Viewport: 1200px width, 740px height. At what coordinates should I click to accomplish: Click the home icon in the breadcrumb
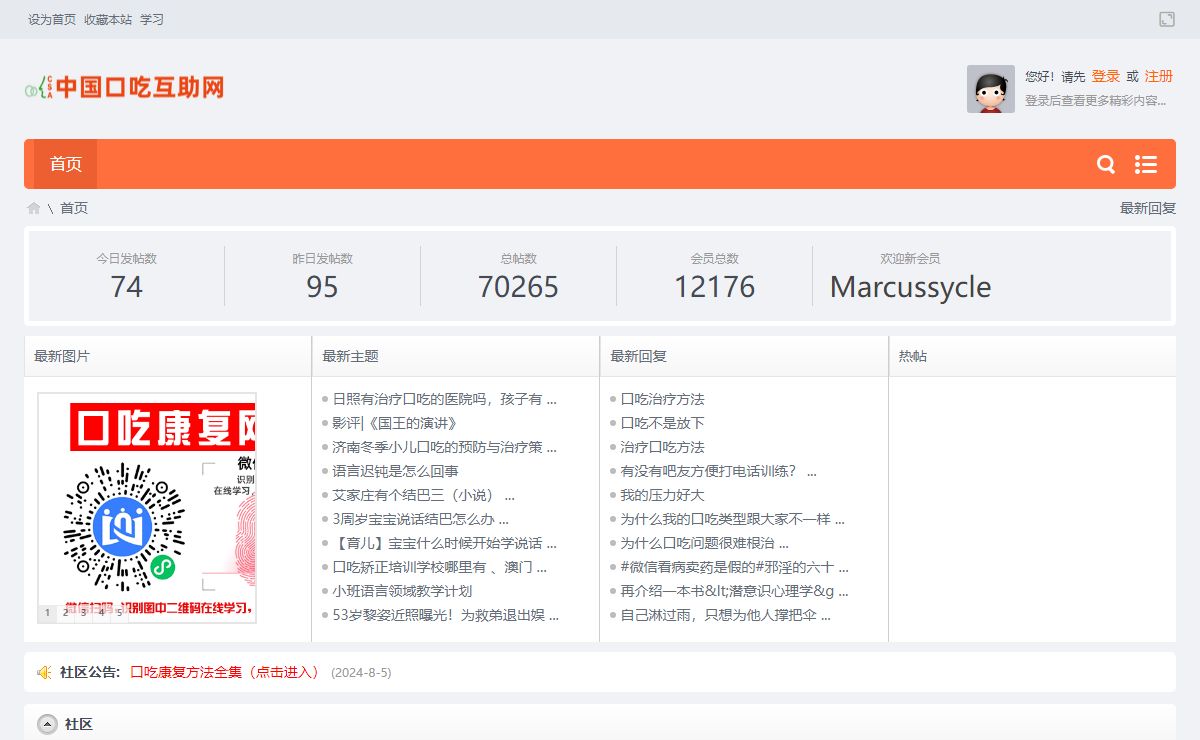[34, 208]
